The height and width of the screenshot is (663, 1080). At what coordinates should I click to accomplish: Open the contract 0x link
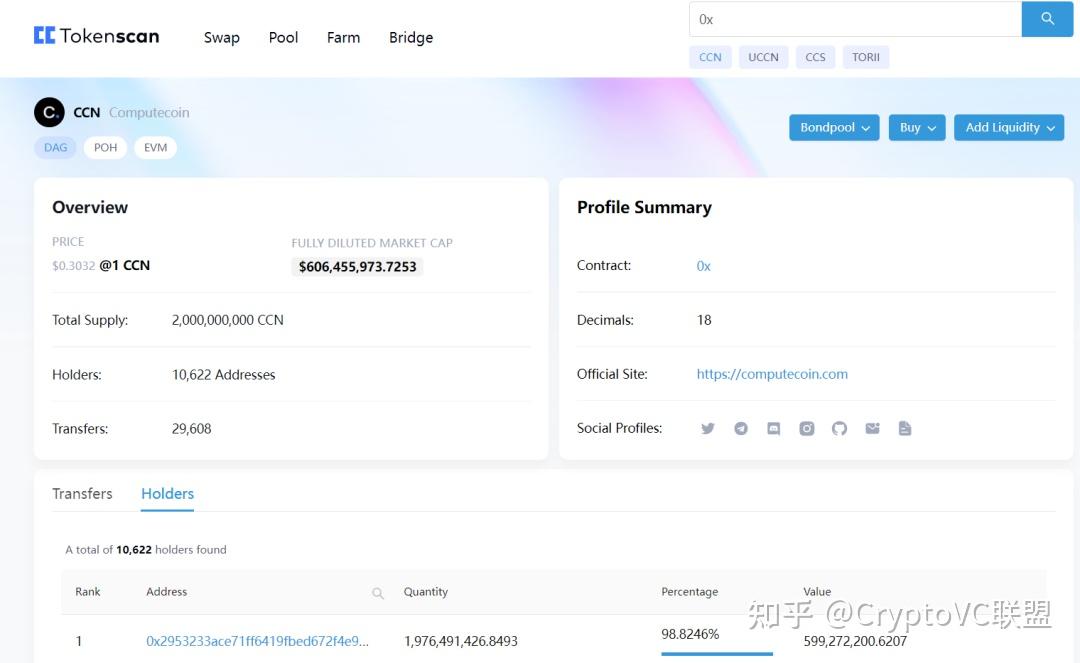(x=703, y=266)
